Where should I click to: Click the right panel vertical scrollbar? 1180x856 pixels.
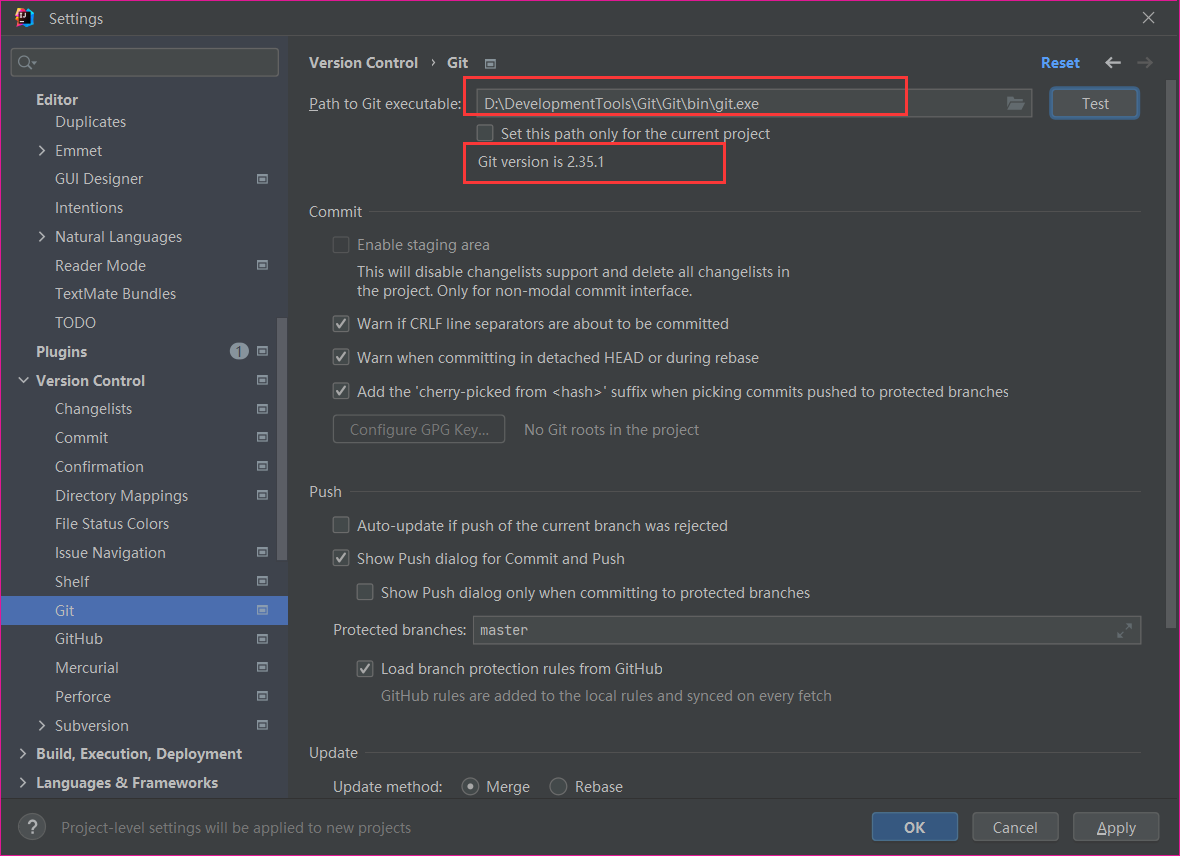point(1170,354)
